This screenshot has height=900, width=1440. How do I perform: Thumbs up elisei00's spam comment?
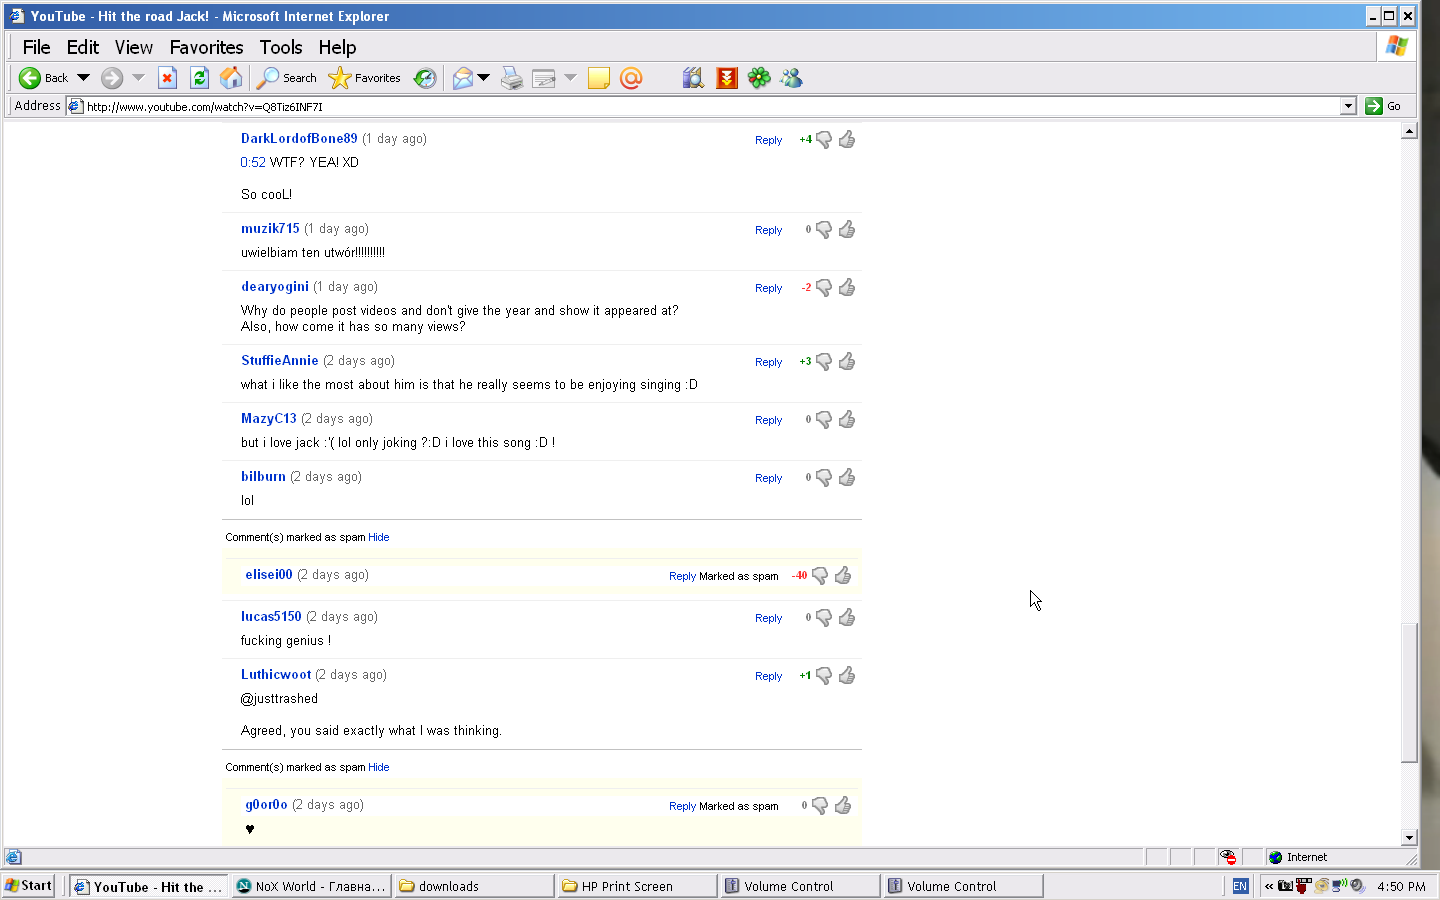click(843, 575)
